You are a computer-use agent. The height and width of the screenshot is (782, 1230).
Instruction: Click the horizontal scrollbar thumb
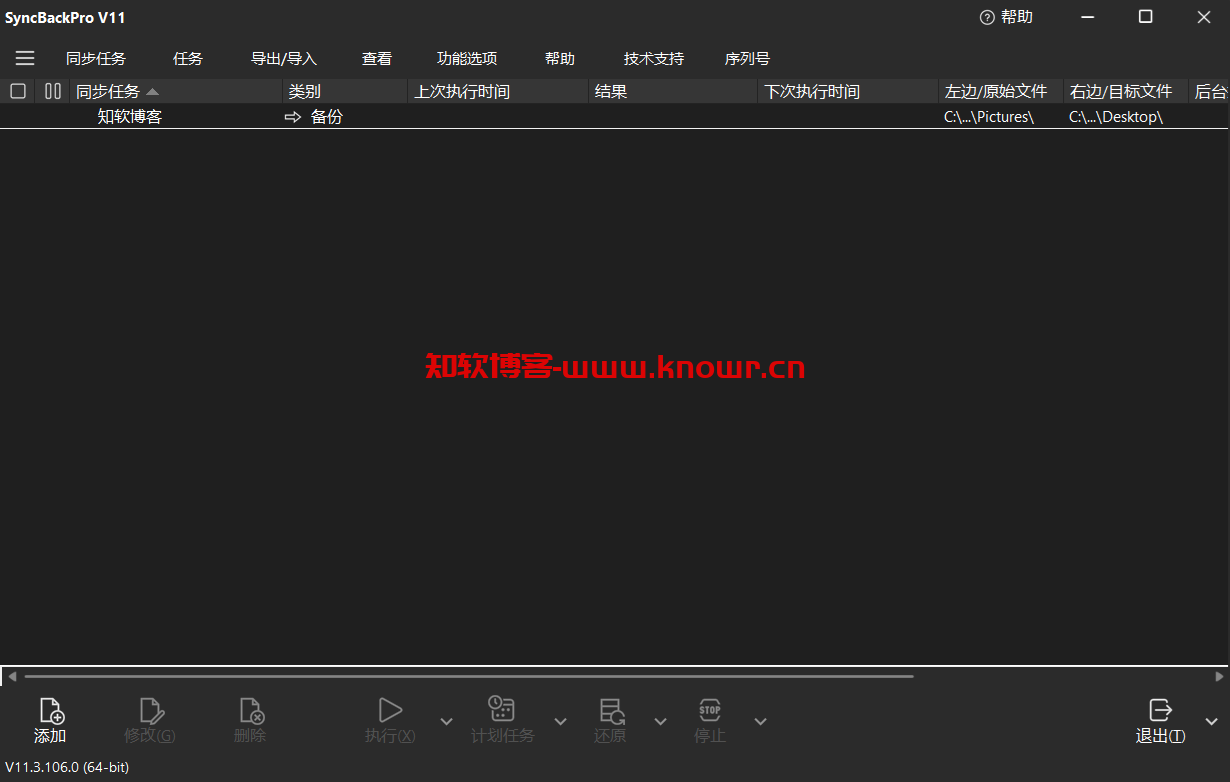469,677
